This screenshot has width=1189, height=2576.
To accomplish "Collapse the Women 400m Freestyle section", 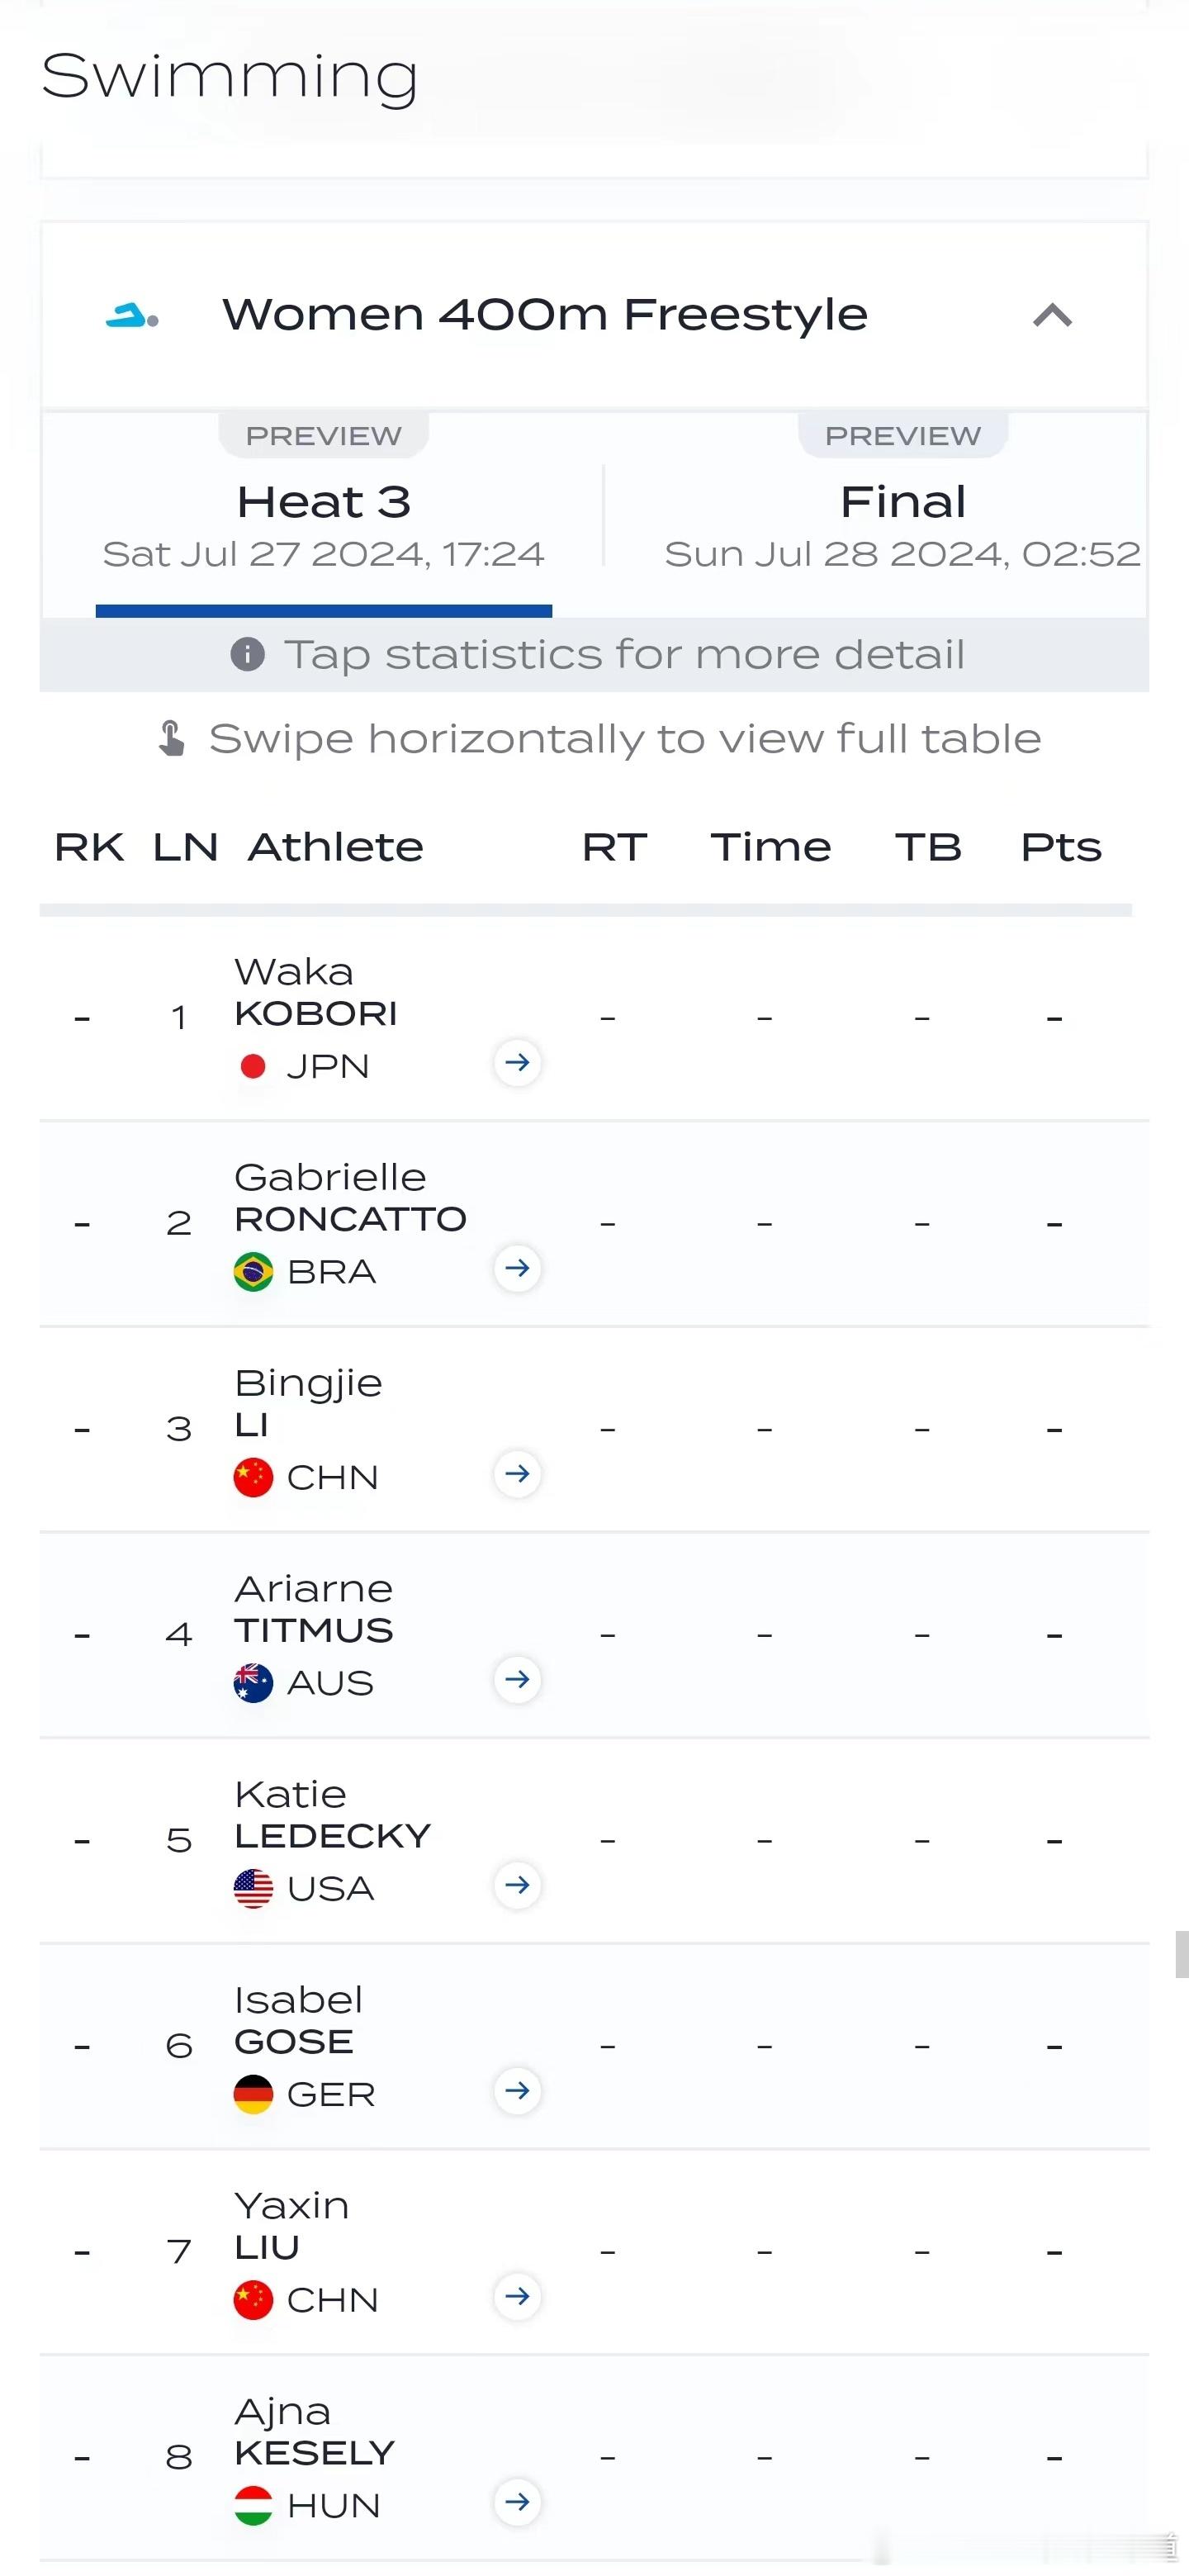I will [x=1052, y=316].
